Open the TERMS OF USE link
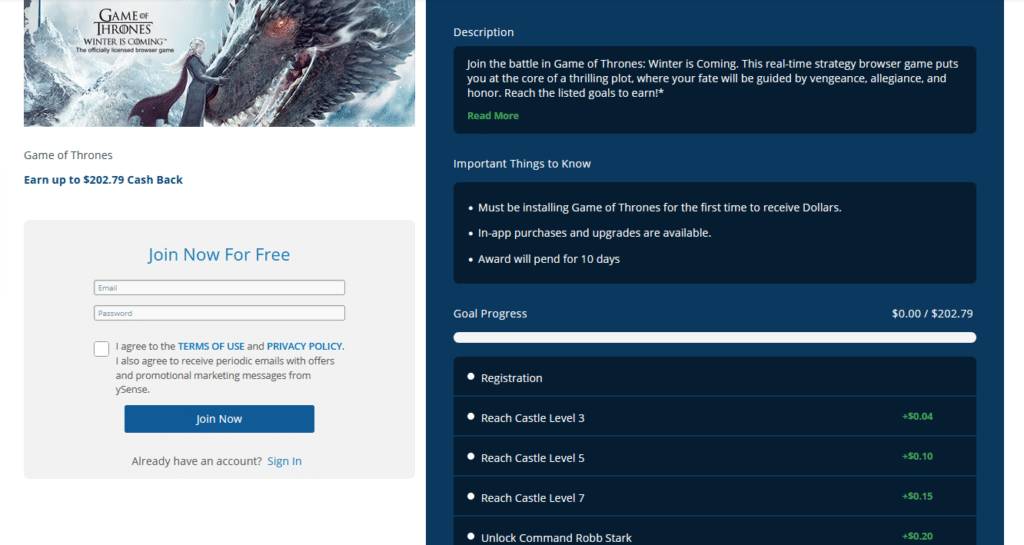1024x545 pixels. point(211,346)
